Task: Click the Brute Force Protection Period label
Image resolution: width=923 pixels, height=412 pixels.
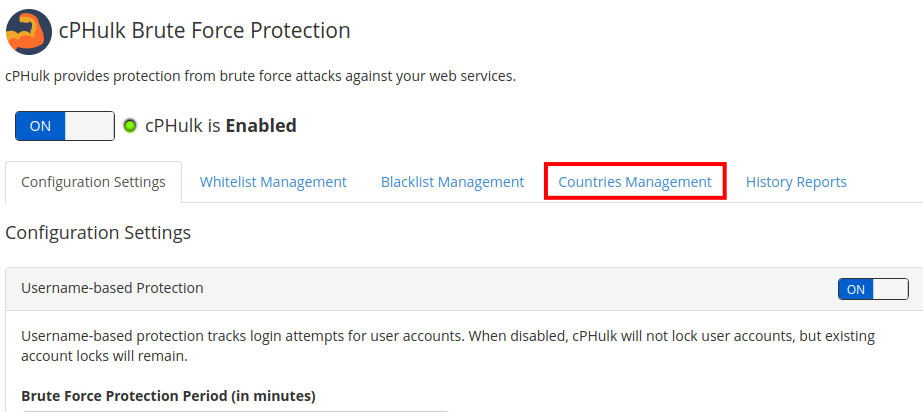Action: click(168, 396)
